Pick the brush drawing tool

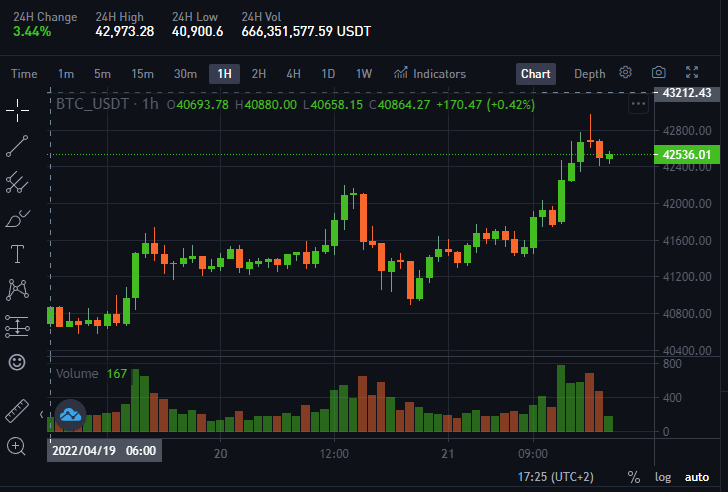pyautogui.click(x=17, y=218)
